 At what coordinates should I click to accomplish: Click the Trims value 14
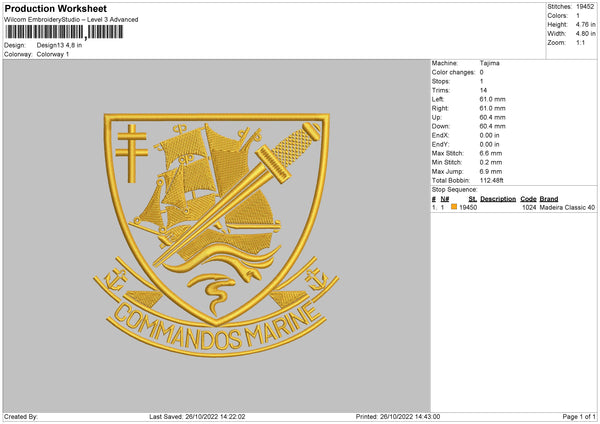coord(483,90)
